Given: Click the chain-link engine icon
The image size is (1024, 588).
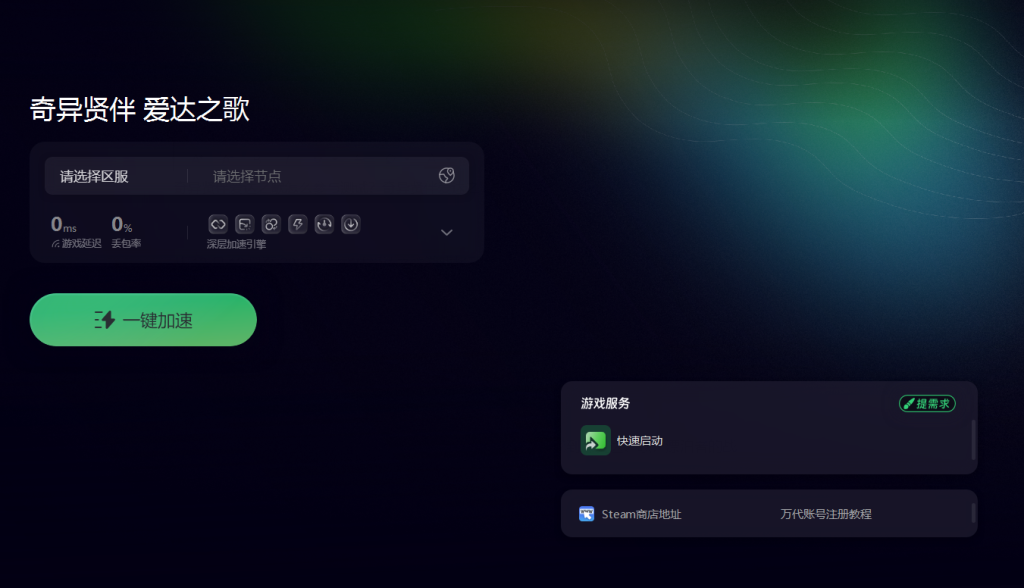Looking at the screenshot, I should tap(218, 224).
